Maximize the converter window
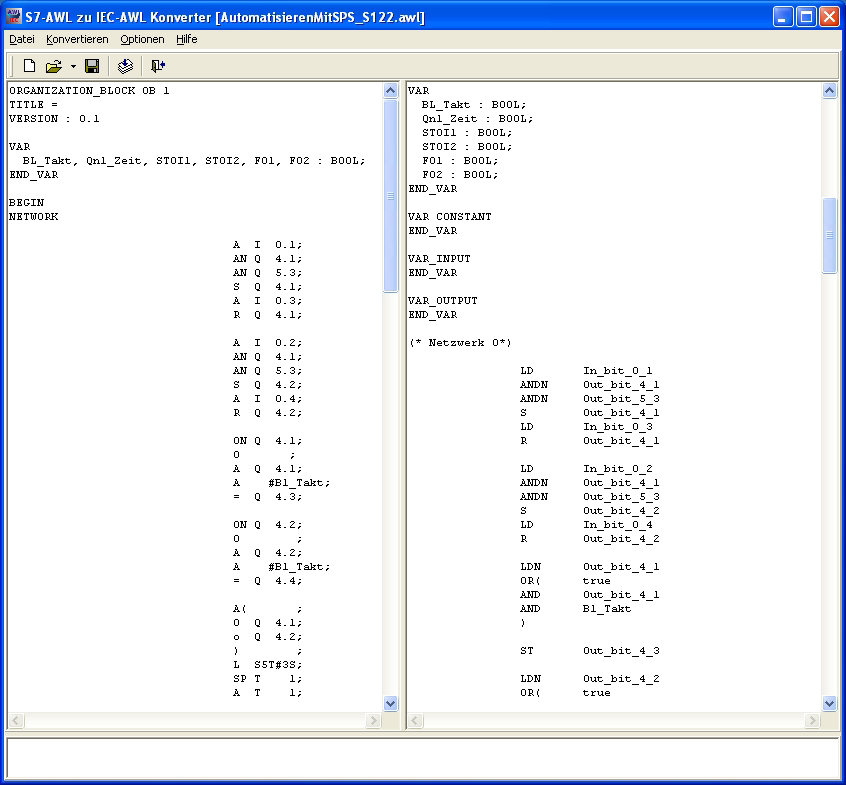This screenshot has width=846, height=785. [806, 16]
